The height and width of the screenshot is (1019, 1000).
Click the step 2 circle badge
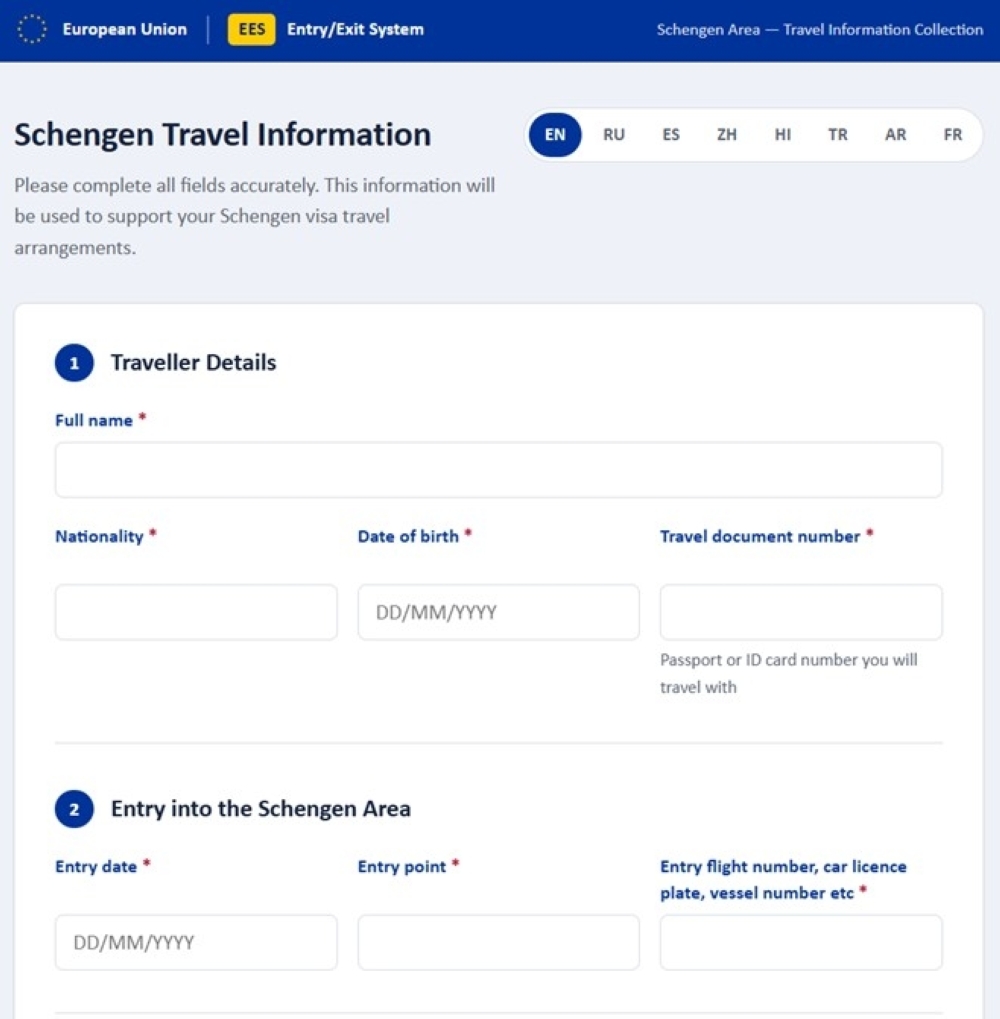[74, 809]
